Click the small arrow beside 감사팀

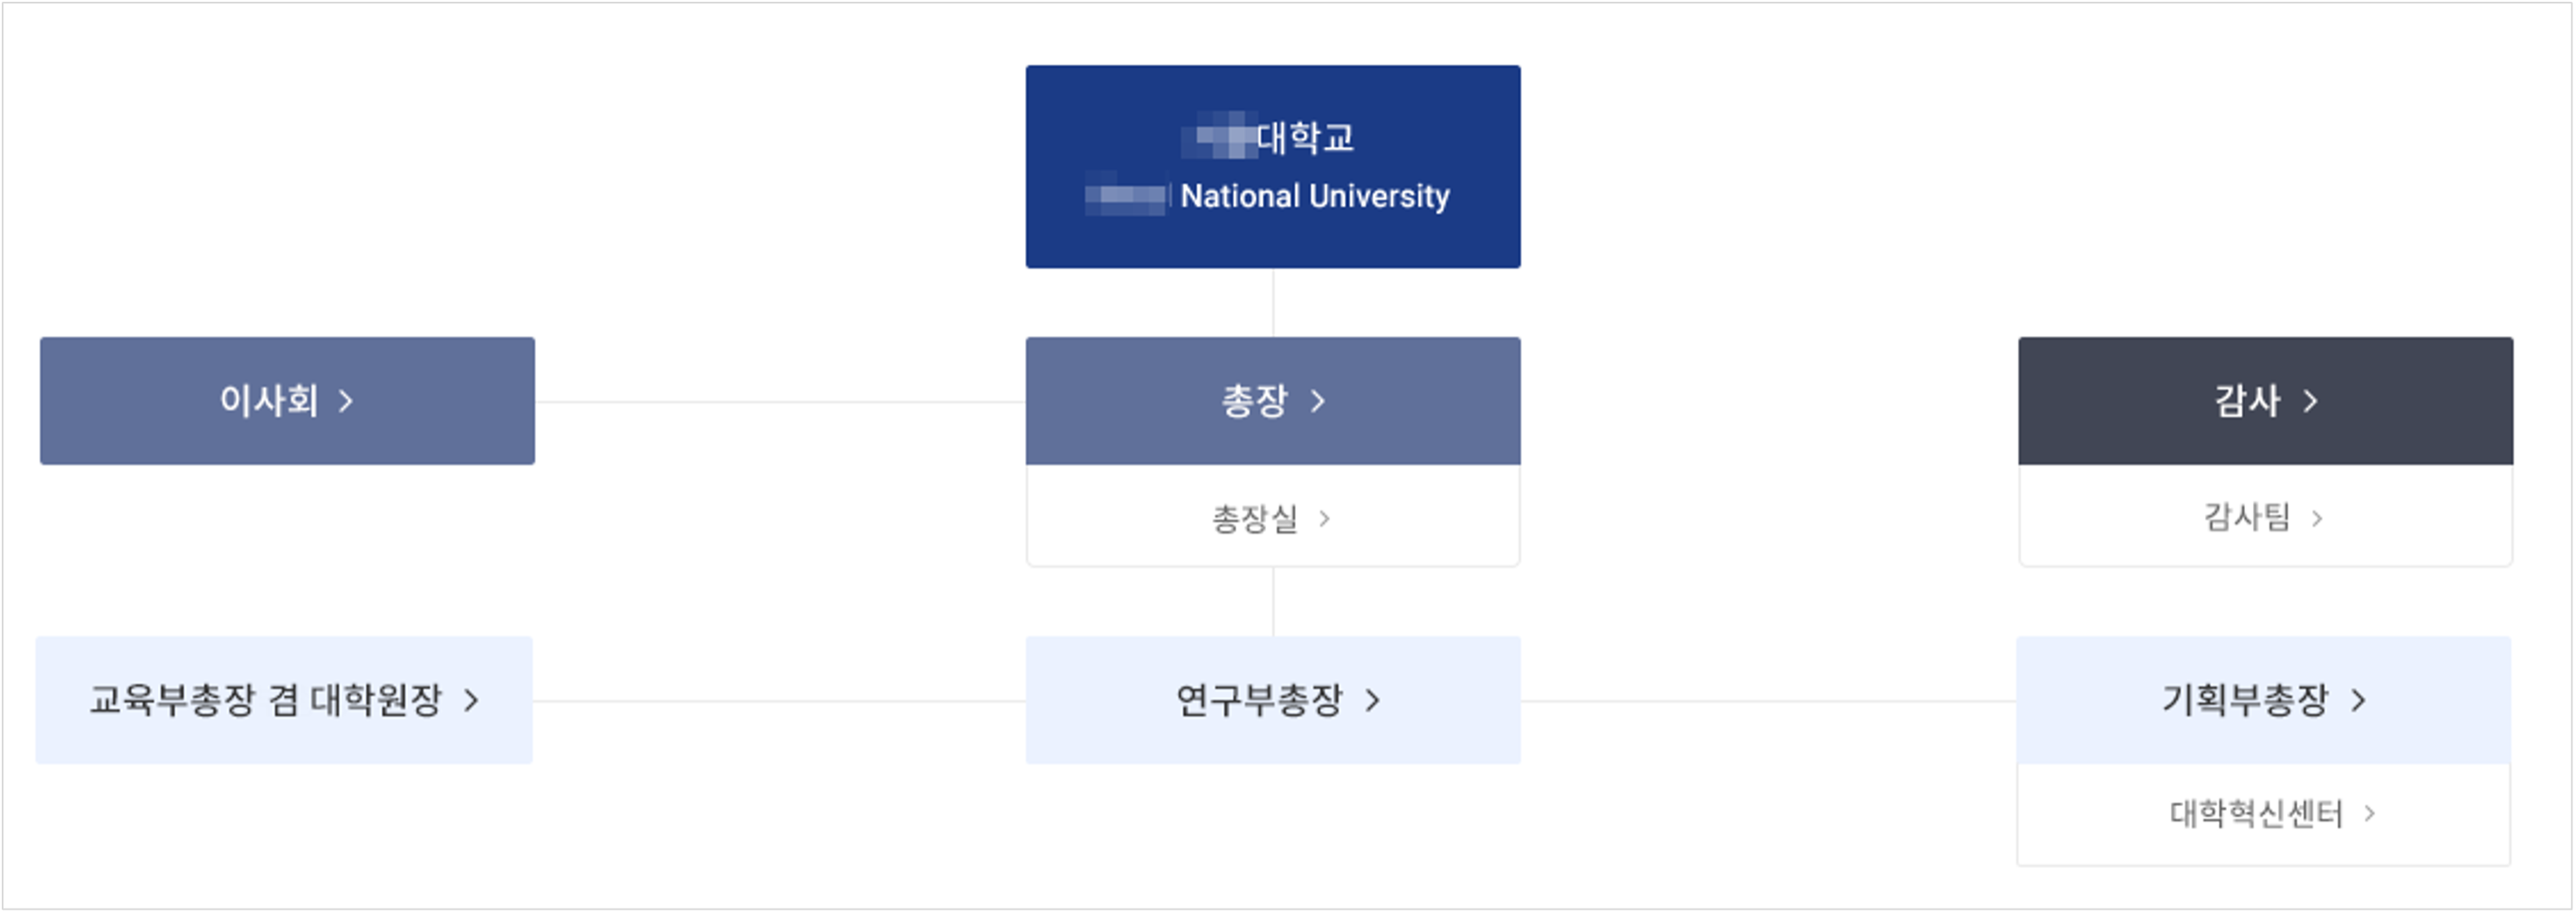pos(2316,518)
